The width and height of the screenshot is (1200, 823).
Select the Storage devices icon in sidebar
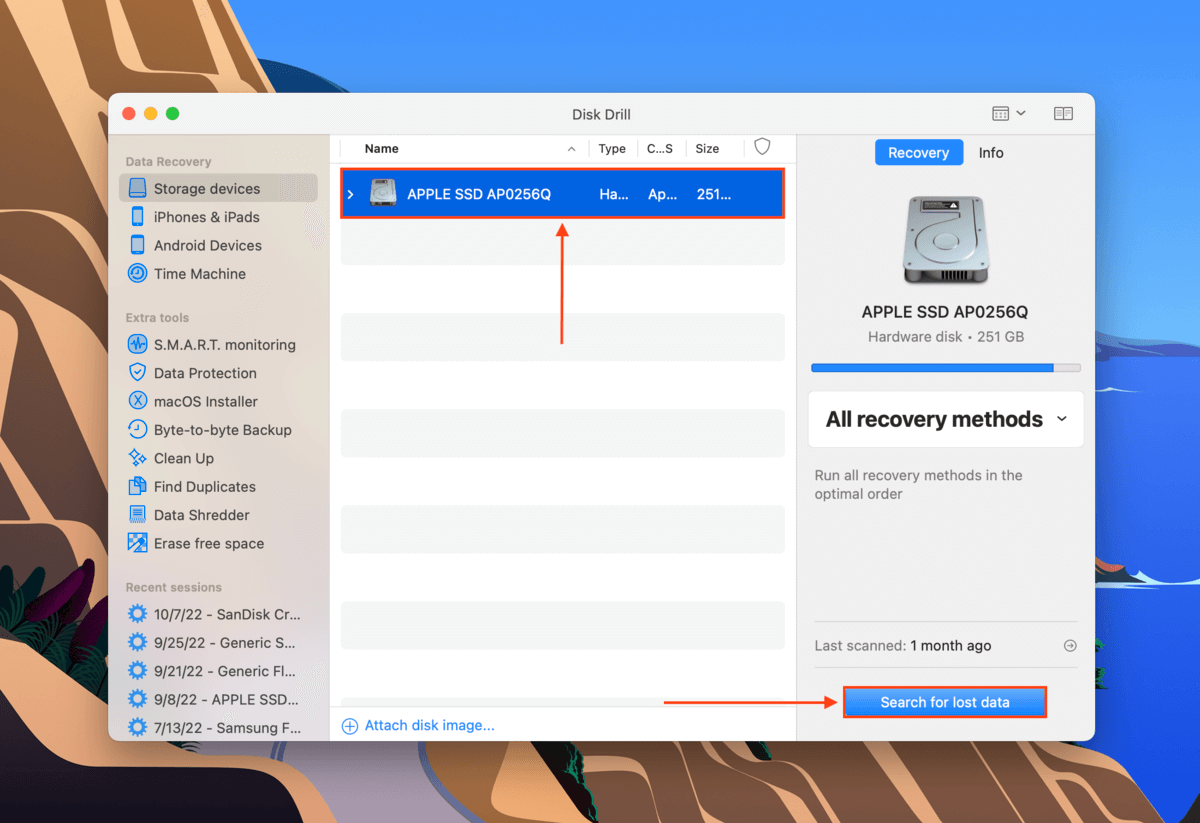(137, 188)
